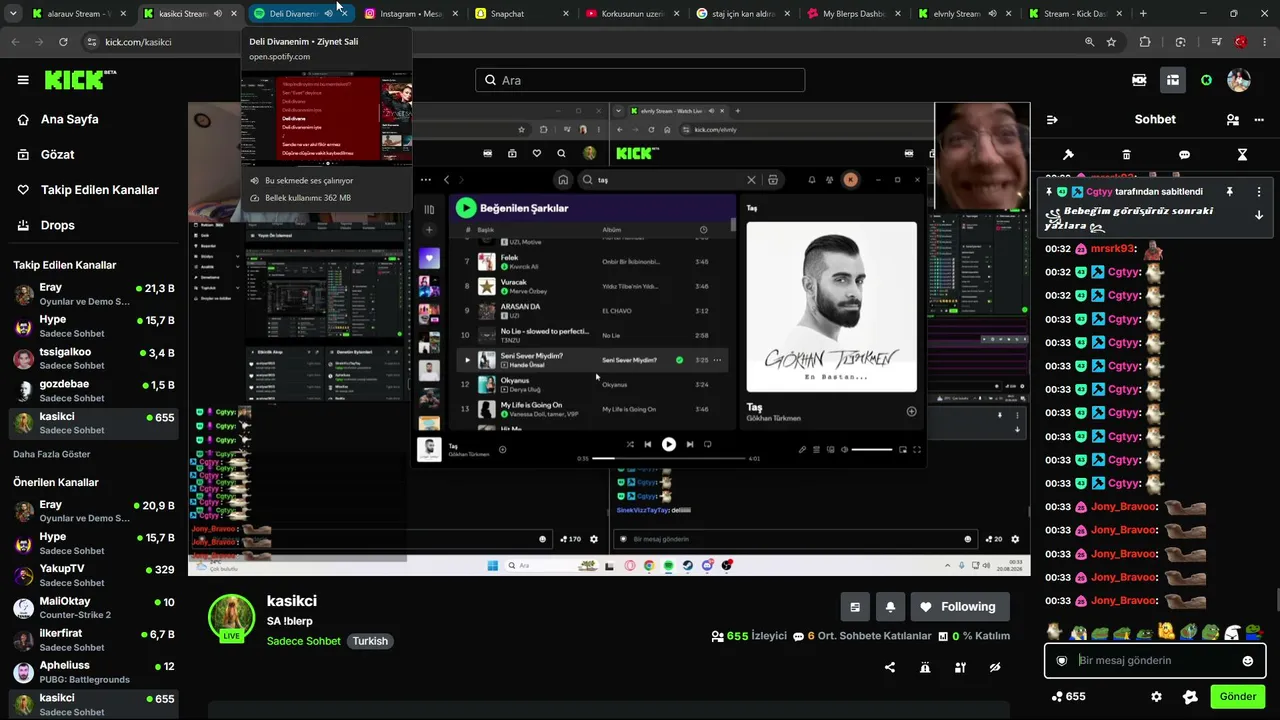
Task: Open MaliOktay Counter-Strike 2 channel
Action: [x=95, y=608]
